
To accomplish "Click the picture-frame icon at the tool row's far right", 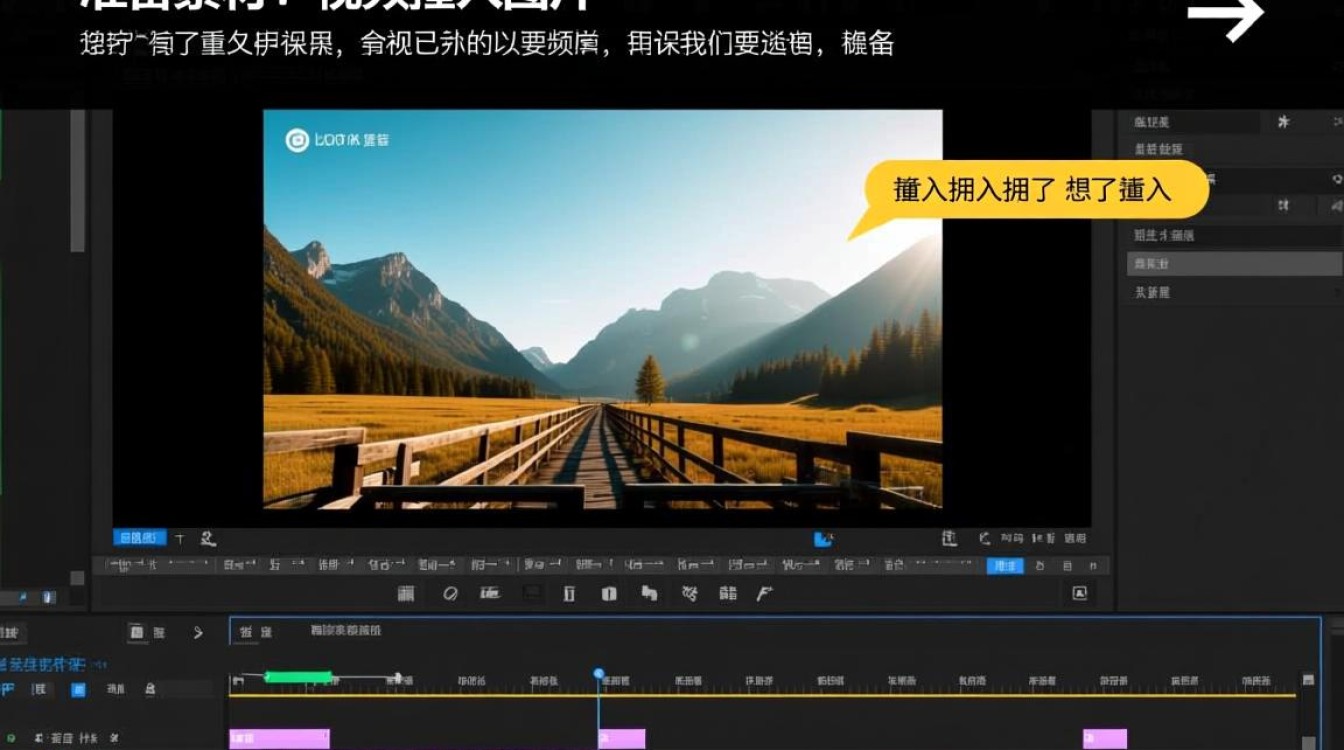I will point(1079,593).
